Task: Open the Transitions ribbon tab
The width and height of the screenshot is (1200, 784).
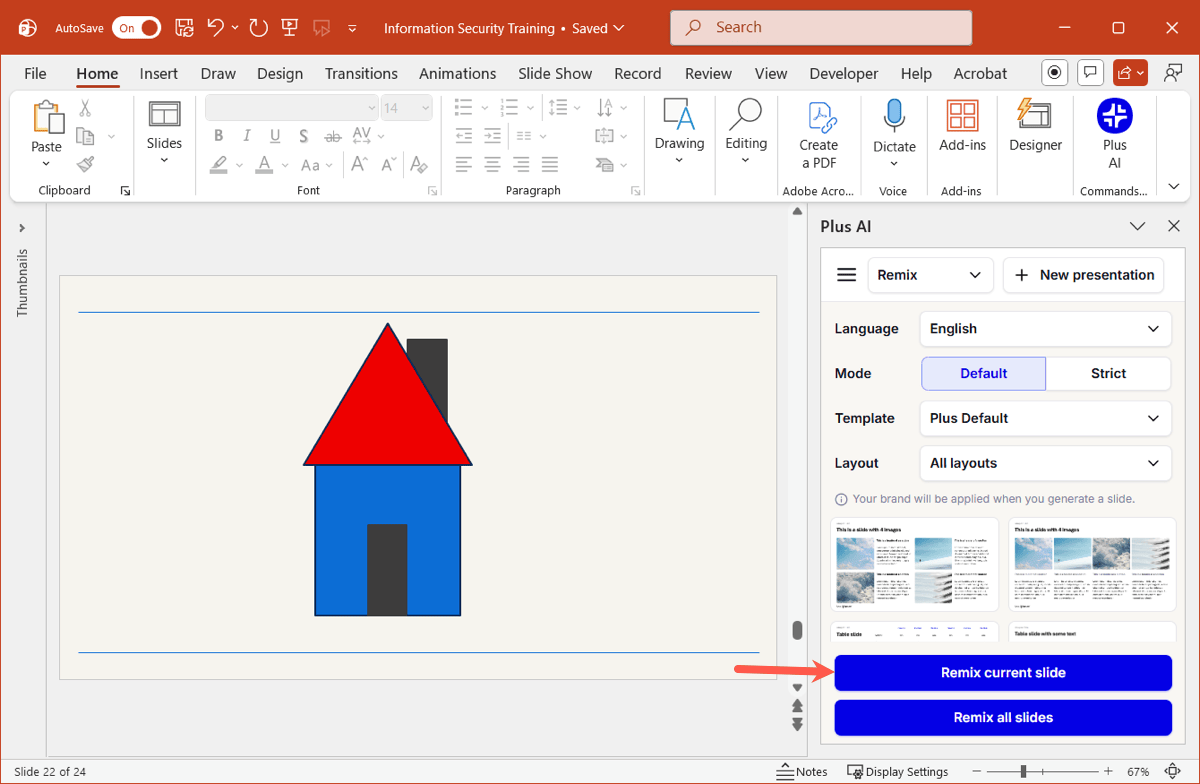Action: (361, 73)
